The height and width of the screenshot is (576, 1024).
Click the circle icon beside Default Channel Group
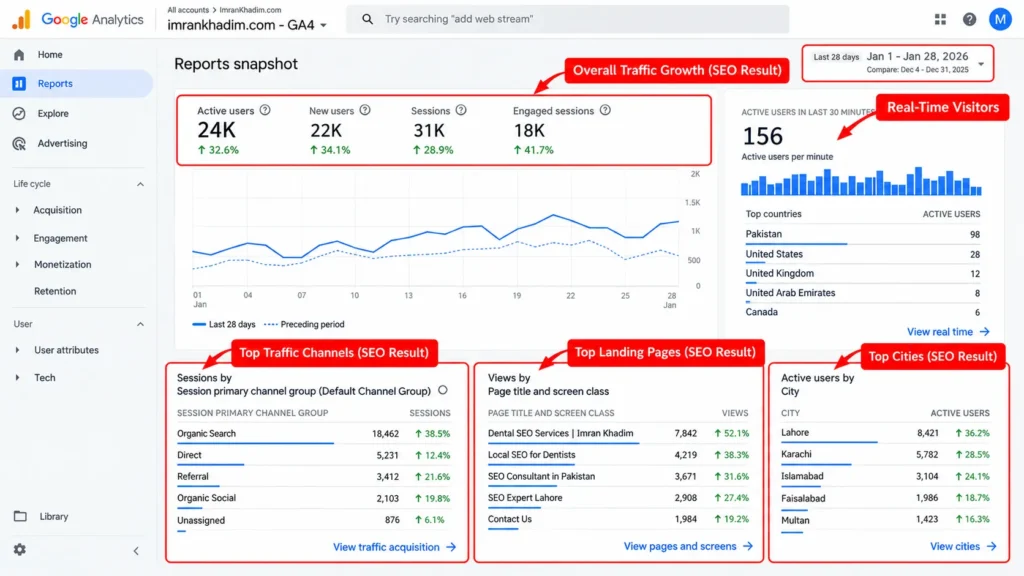[443, 390]
